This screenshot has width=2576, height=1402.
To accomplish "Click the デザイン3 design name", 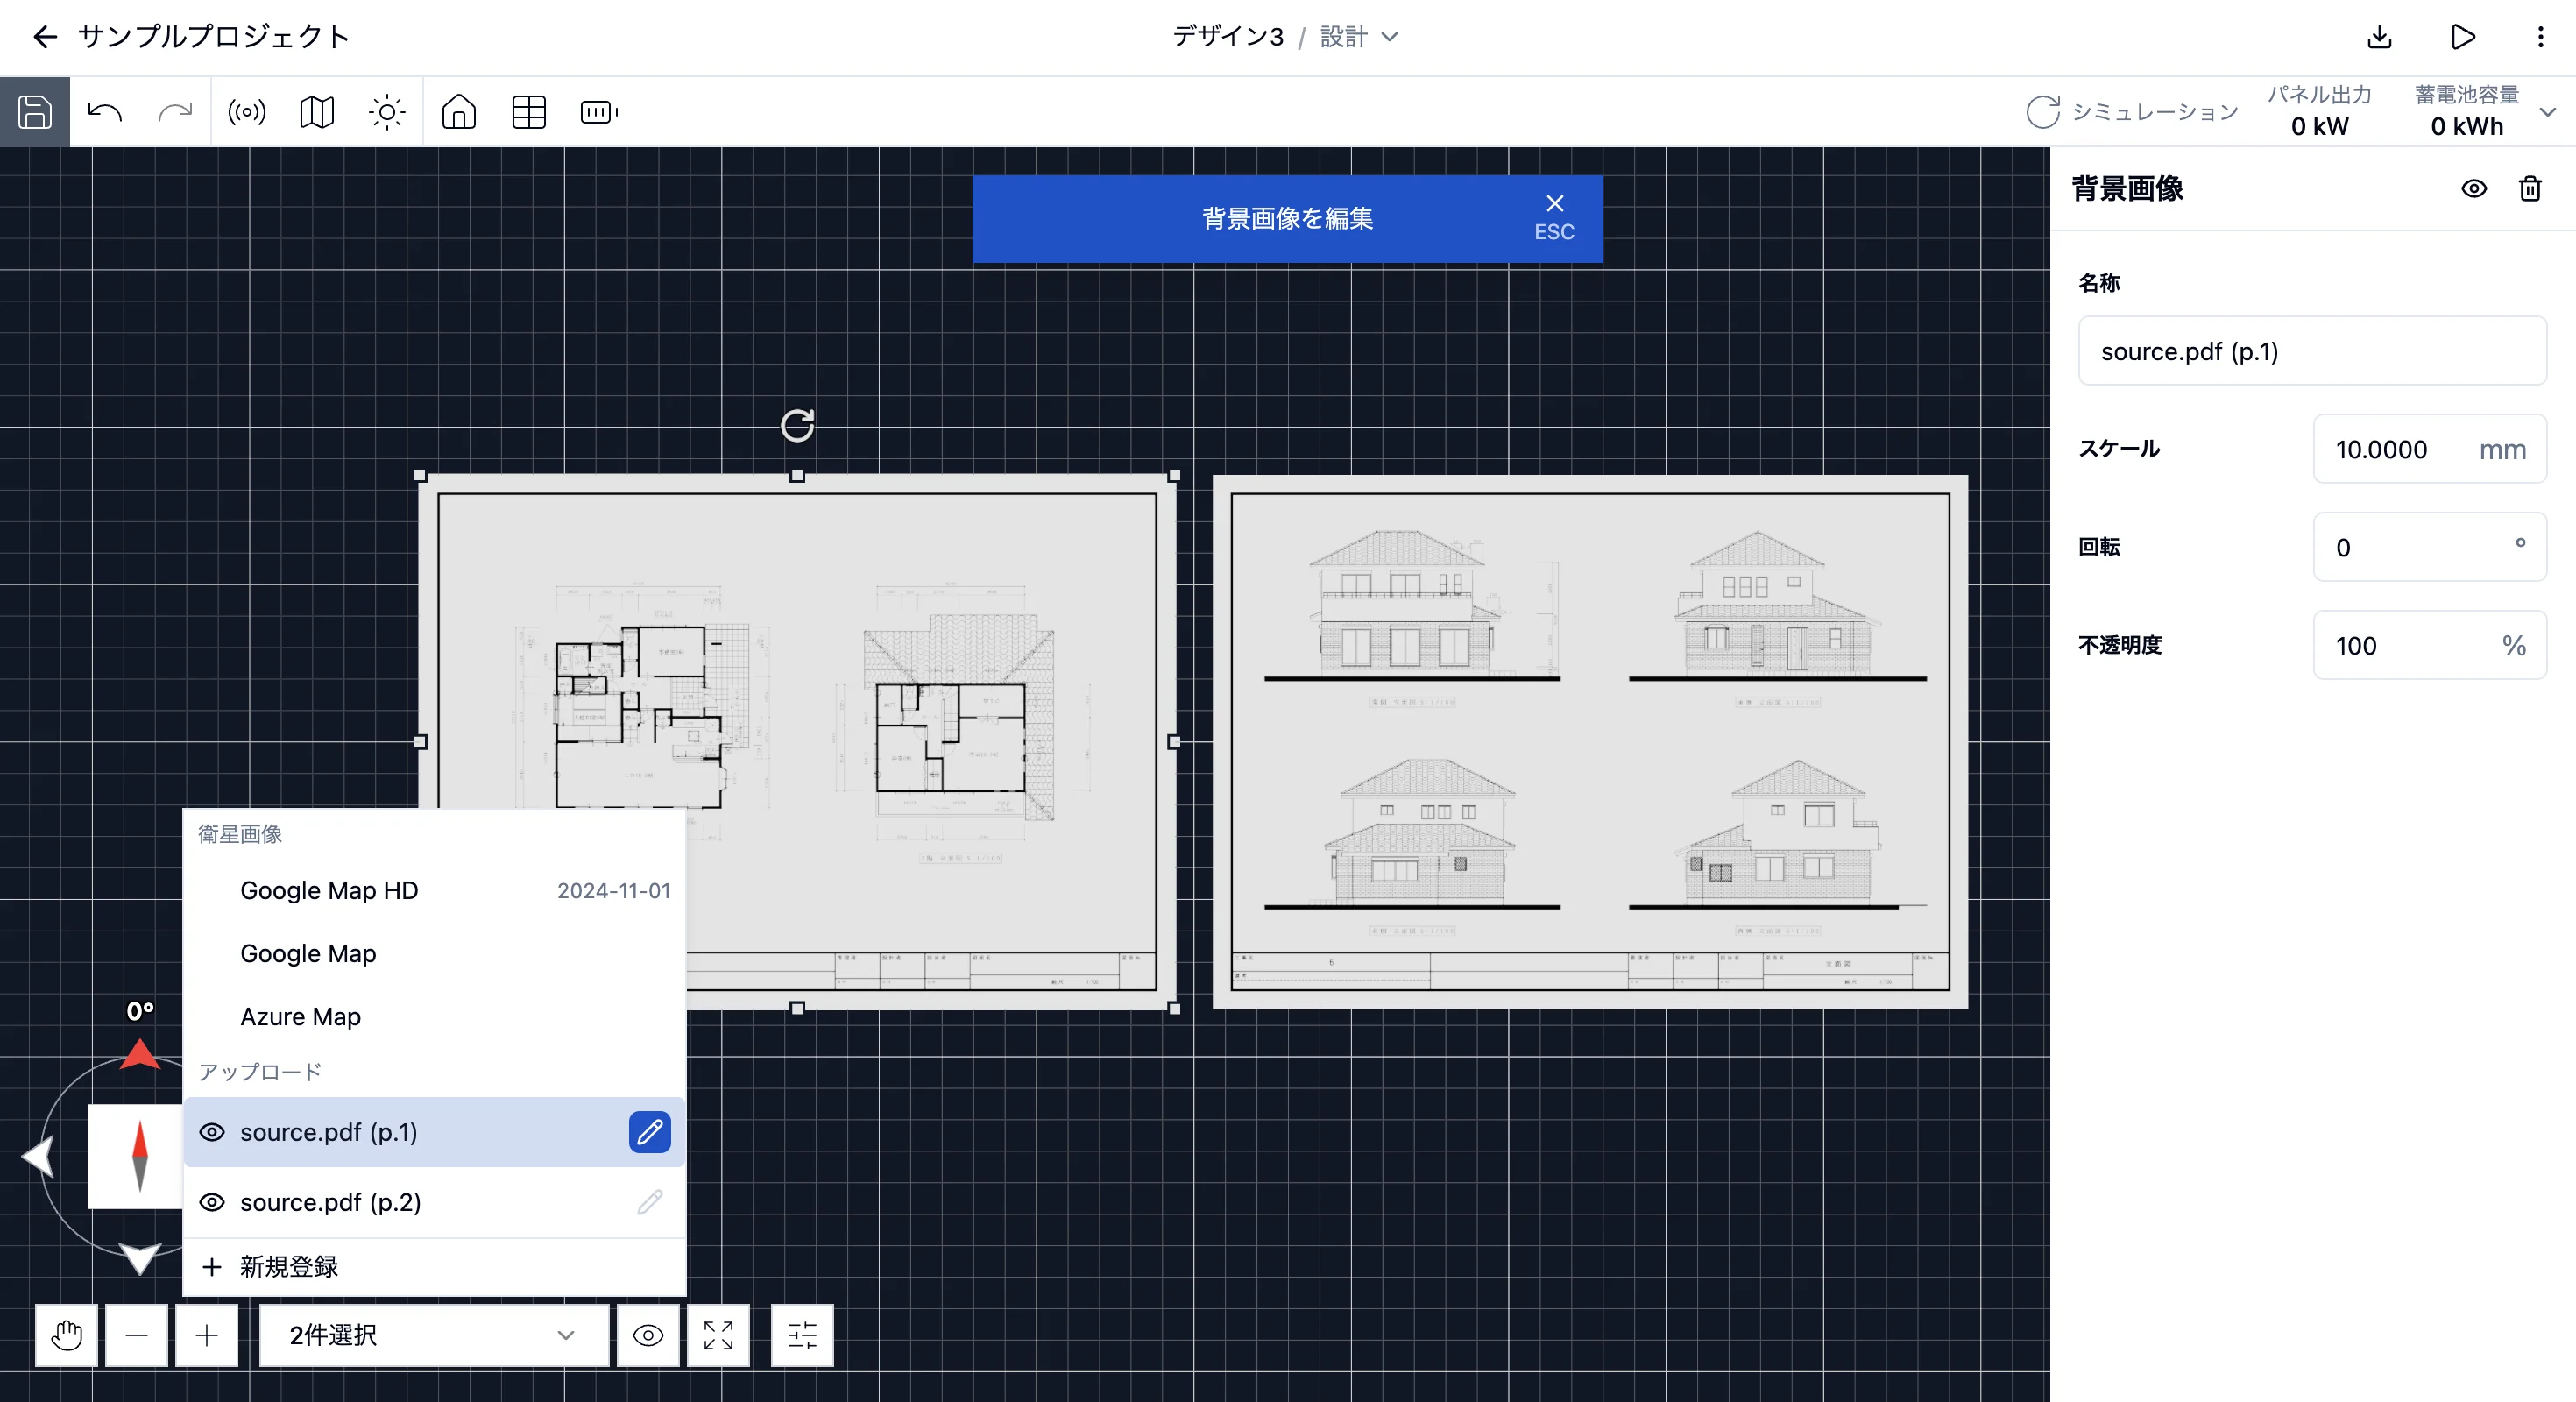I will tap(1228, 37).
